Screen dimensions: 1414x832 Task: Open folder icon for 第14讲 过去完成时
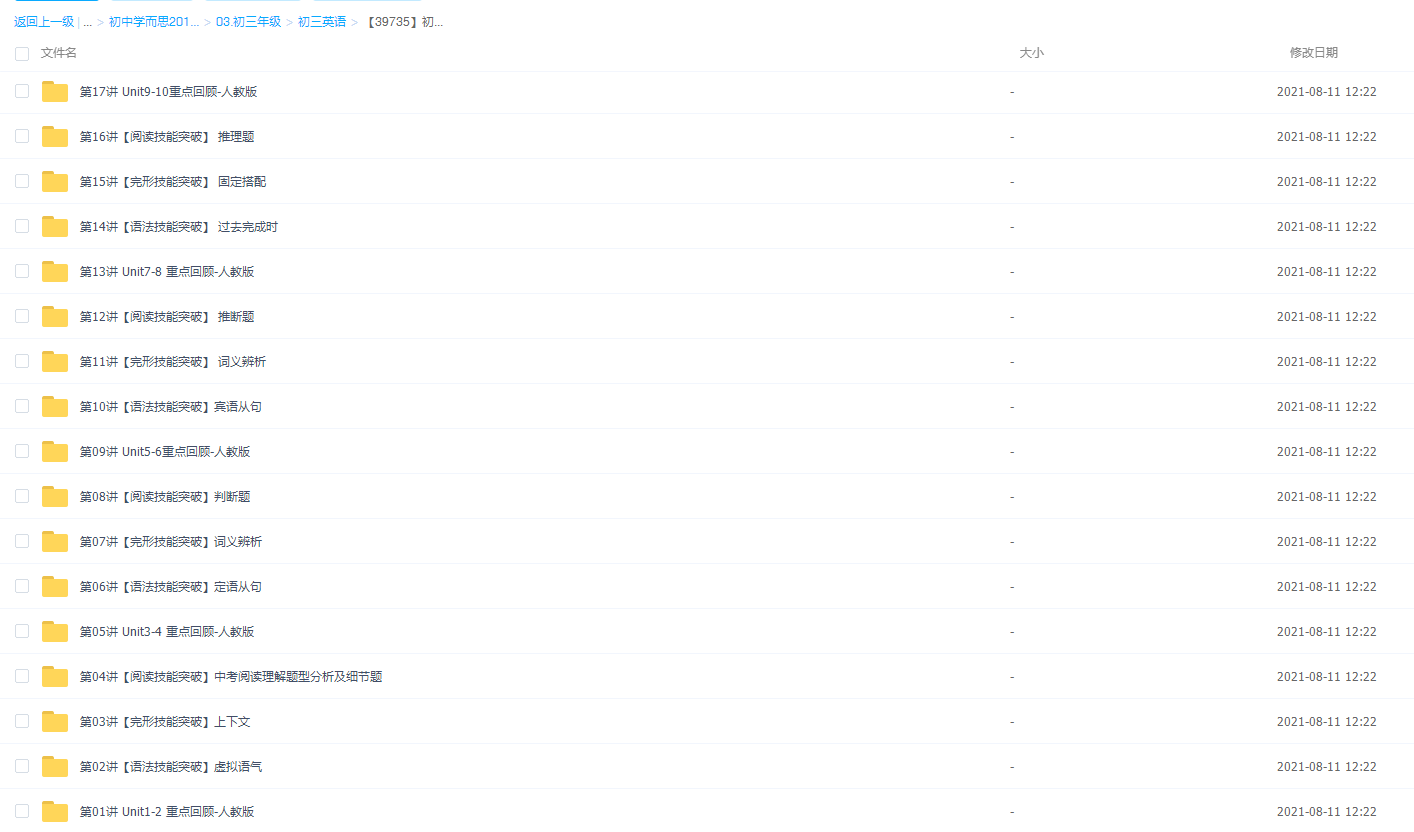point(55,227)
